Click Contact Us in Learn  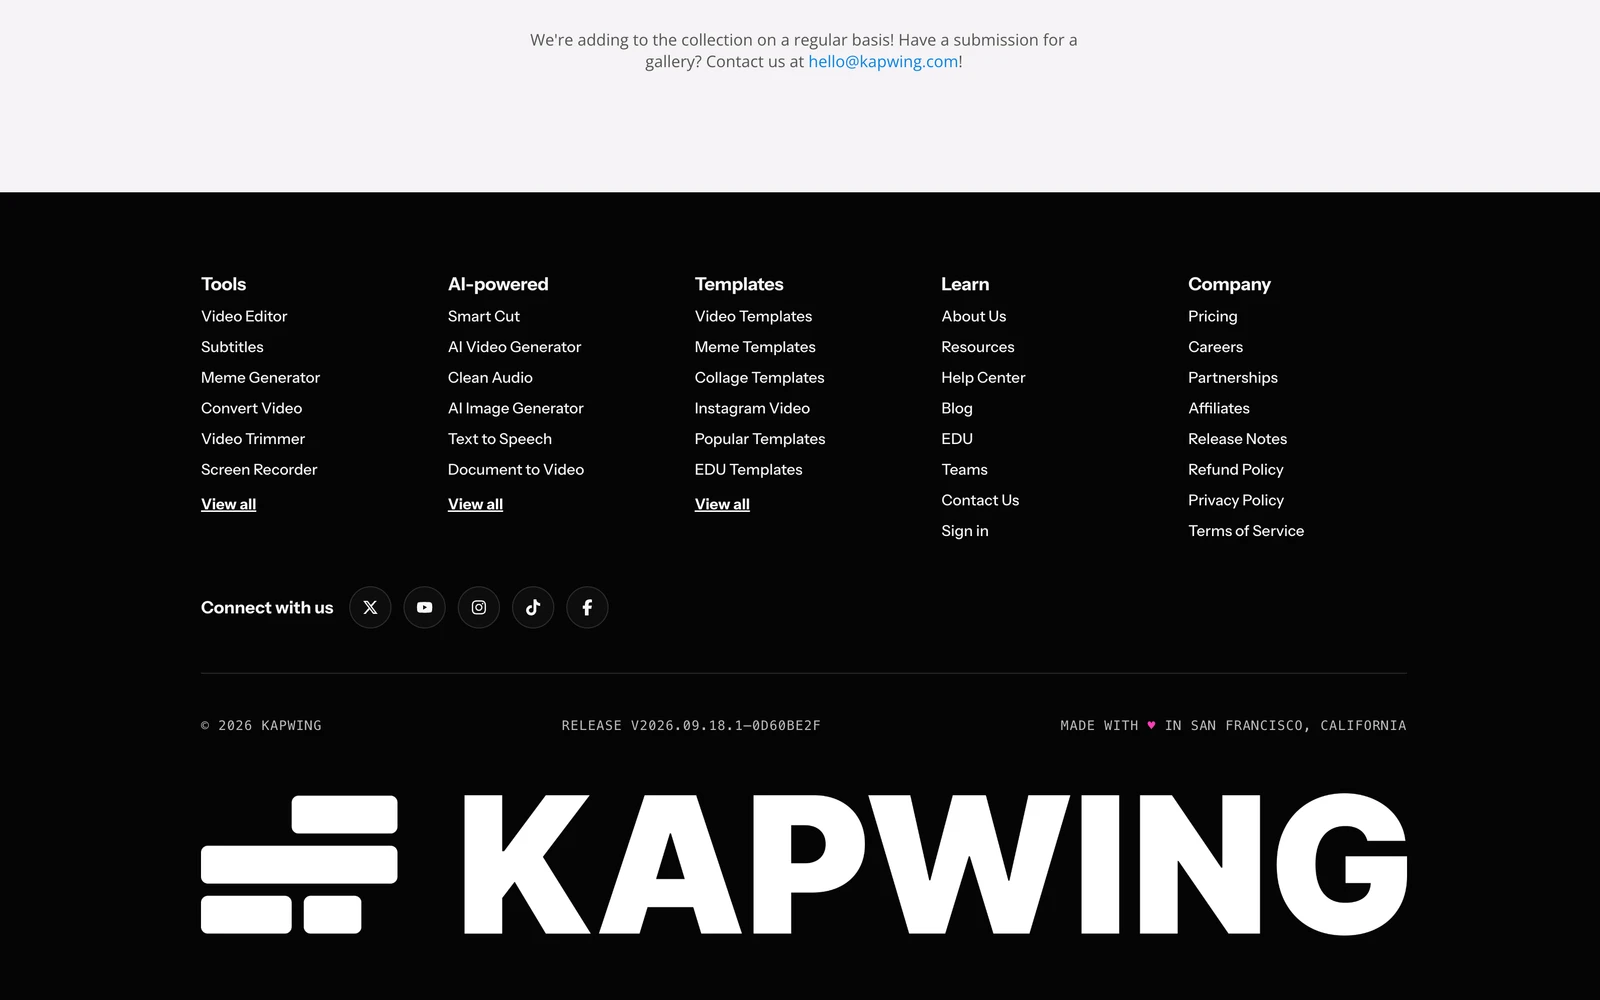click(x=980, y=500)
